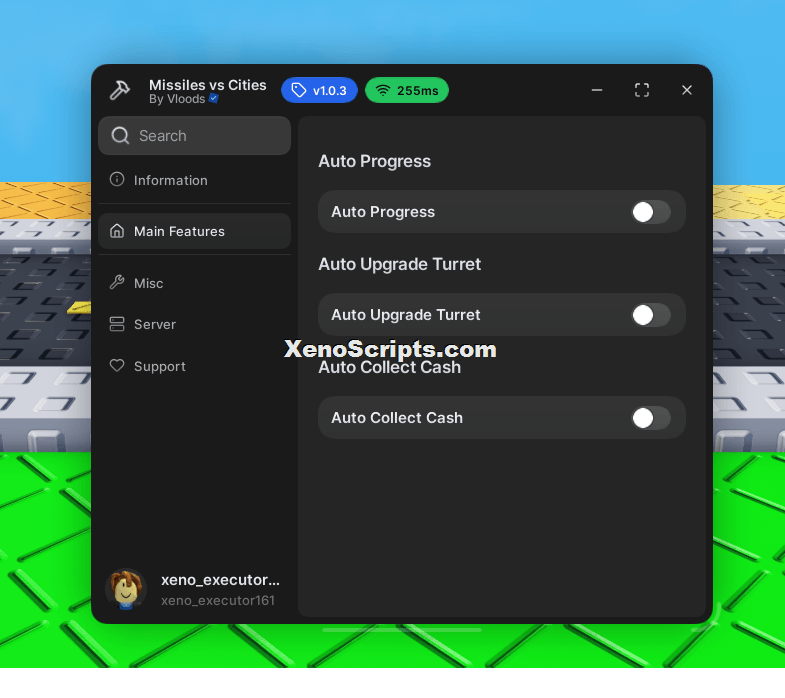Image resolution: width=785 pixels, height=698 pixels.
Task: Select the Main Features tab
Action: (x=194, y=231)
